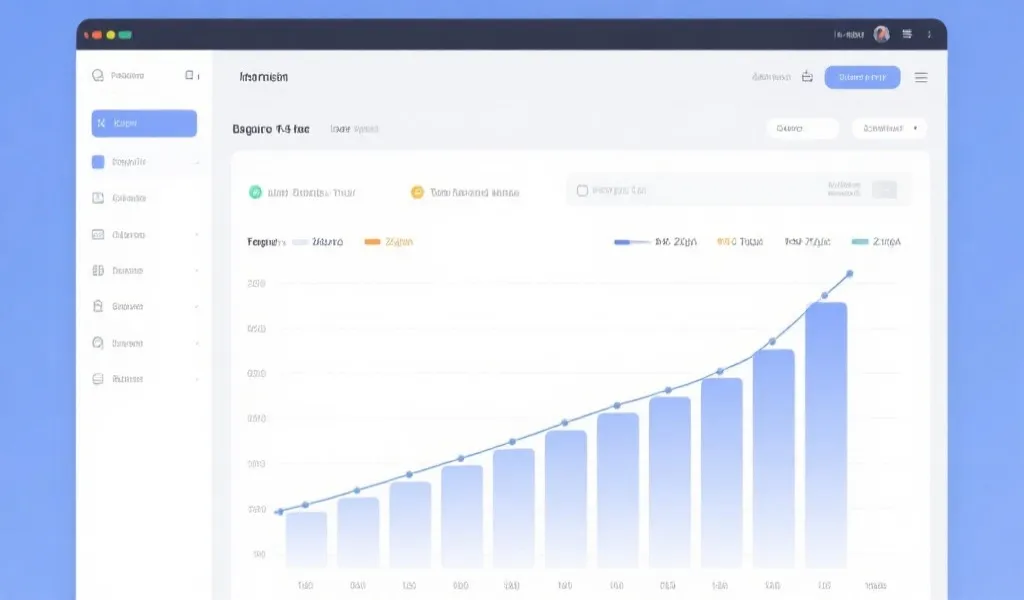Open the sidebar item with book columns icon
The image size is (1024, 600).
(98, 270)
